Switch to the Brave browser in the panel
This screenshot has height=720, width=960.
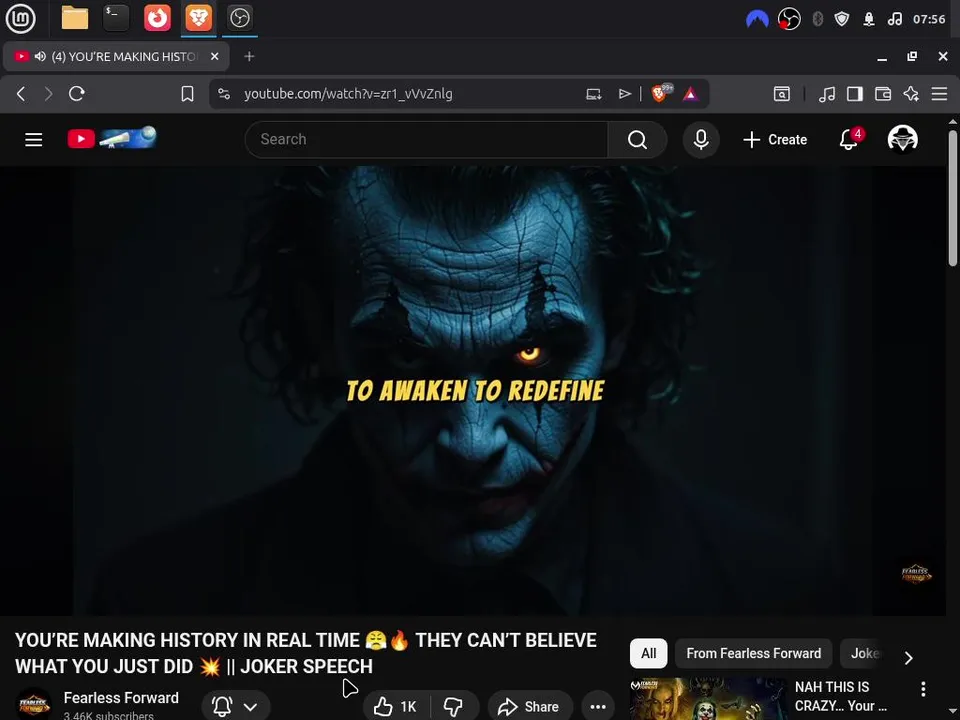click(x=198, y=18)
